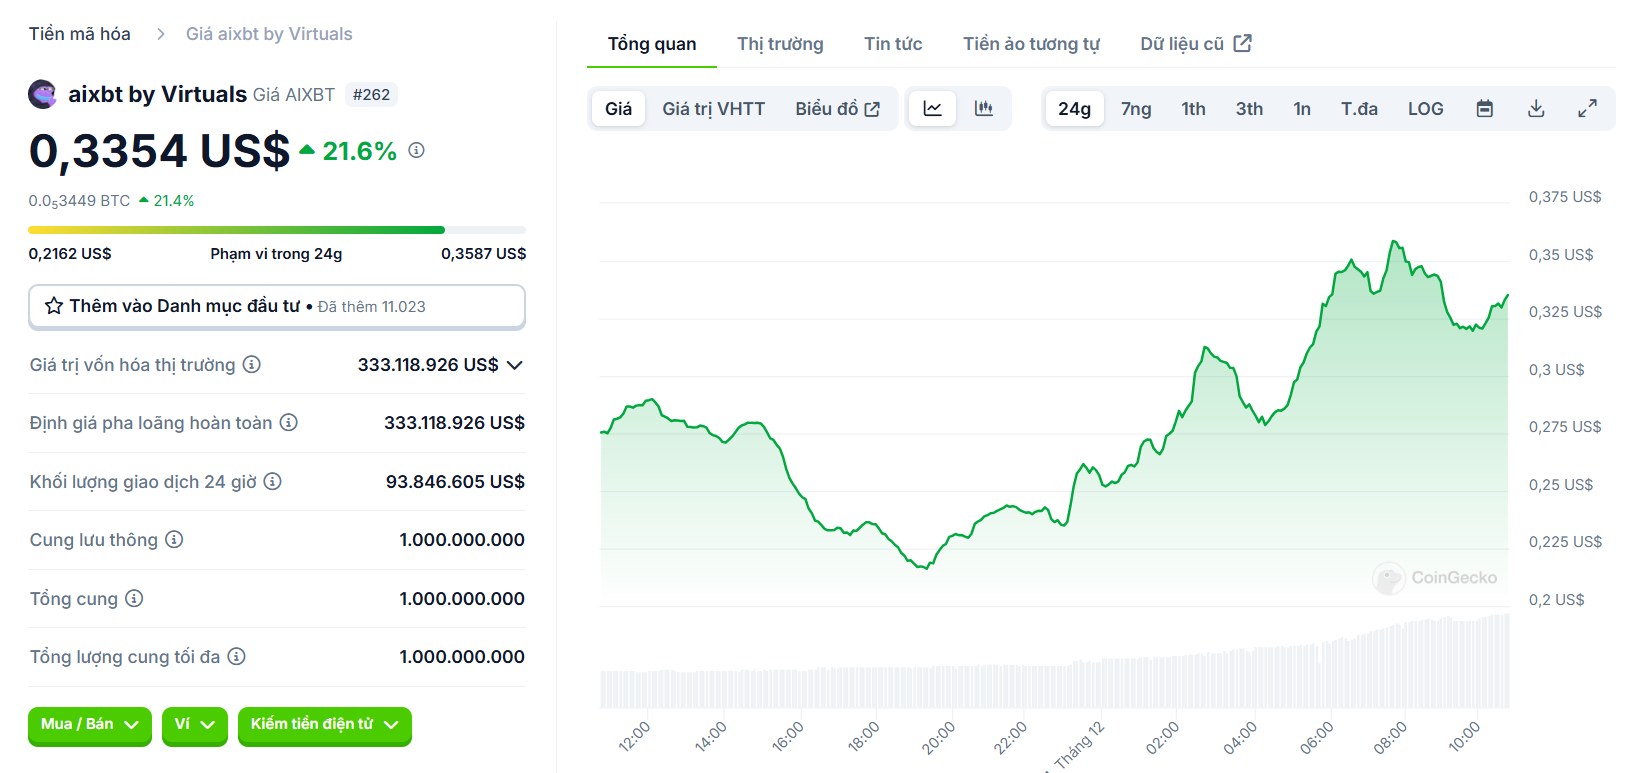
Task: Open Tổng quan tab
Action: [652, 44]
